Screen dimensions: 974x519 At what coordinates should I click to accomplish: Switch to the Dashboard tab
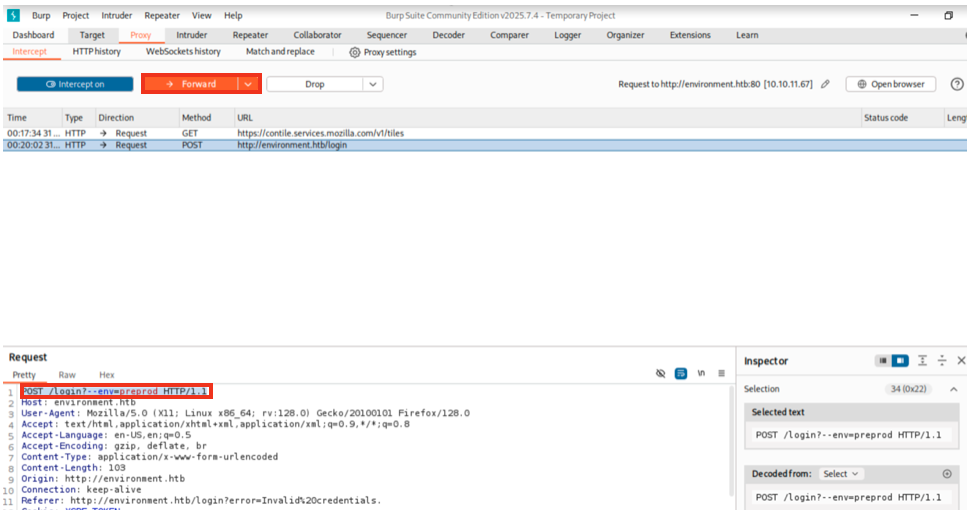[34, 35]
